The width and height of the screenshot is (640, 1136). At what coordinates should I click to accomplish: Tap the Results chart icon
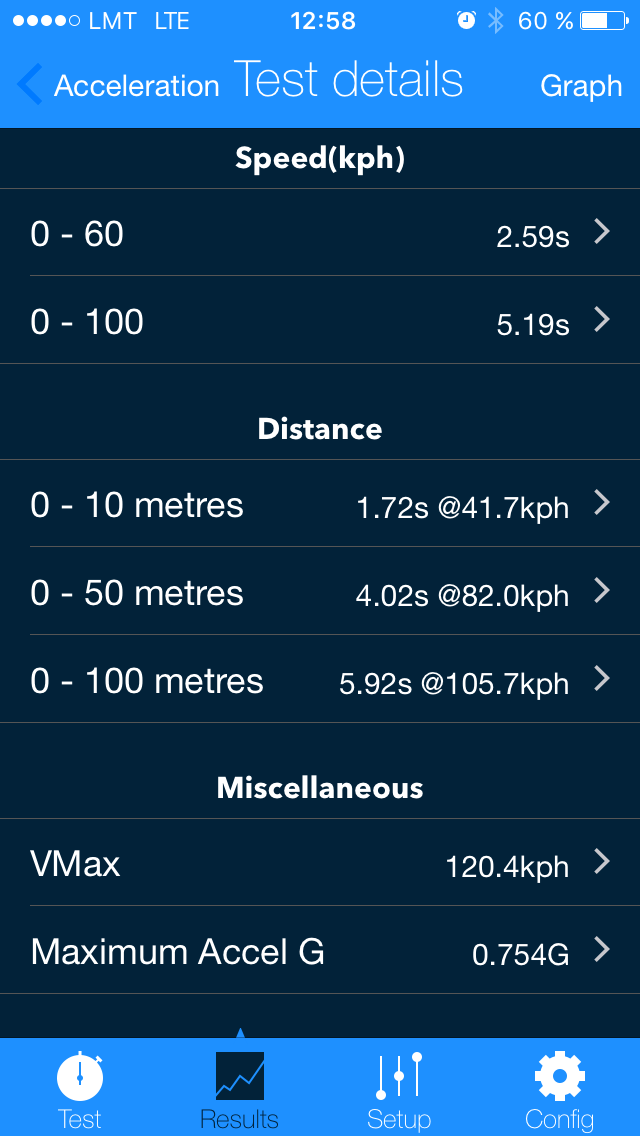tap(240, 1076)
